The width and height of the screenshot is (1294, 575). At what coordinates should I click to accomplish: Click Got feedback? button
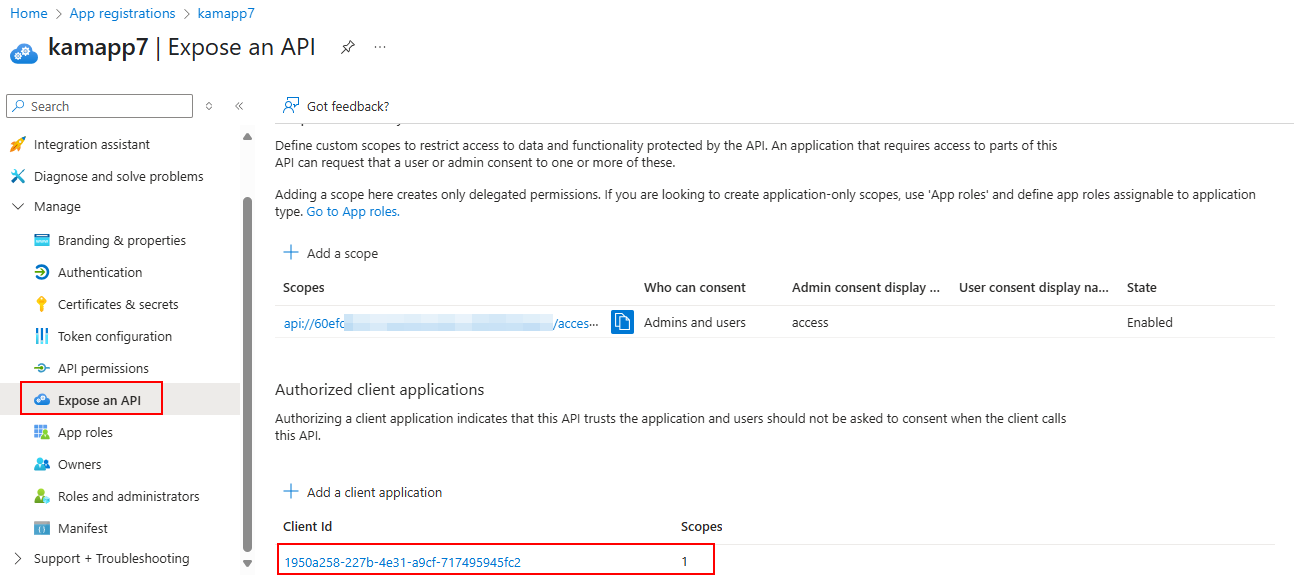coord(336,106)
